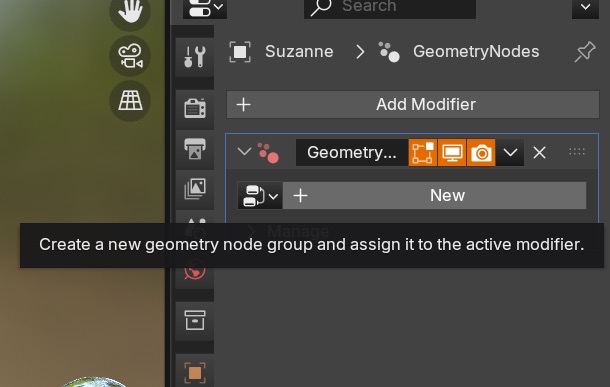610x387 pixels.
Task: Browse existing node groups dropdown
Action: tap(260, 195)
